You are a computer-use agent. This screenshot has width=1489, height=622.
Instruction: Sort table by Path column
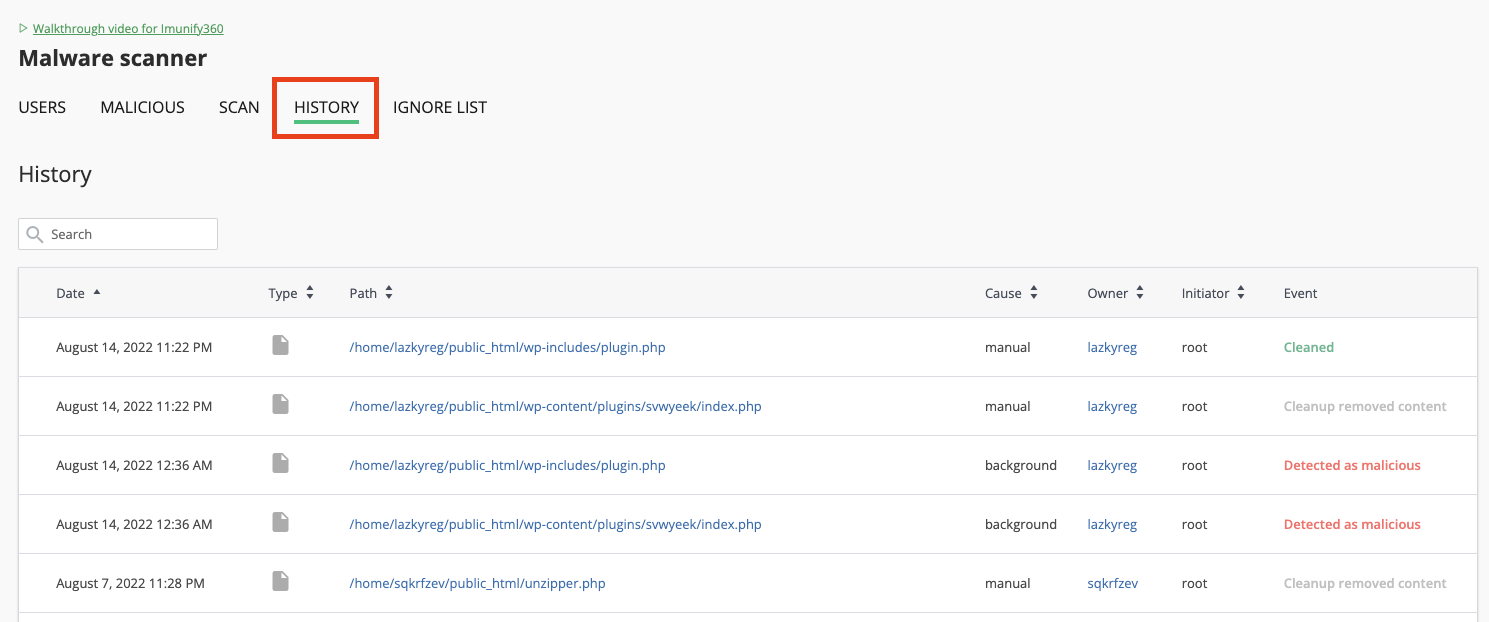click(x=371, y=293)
